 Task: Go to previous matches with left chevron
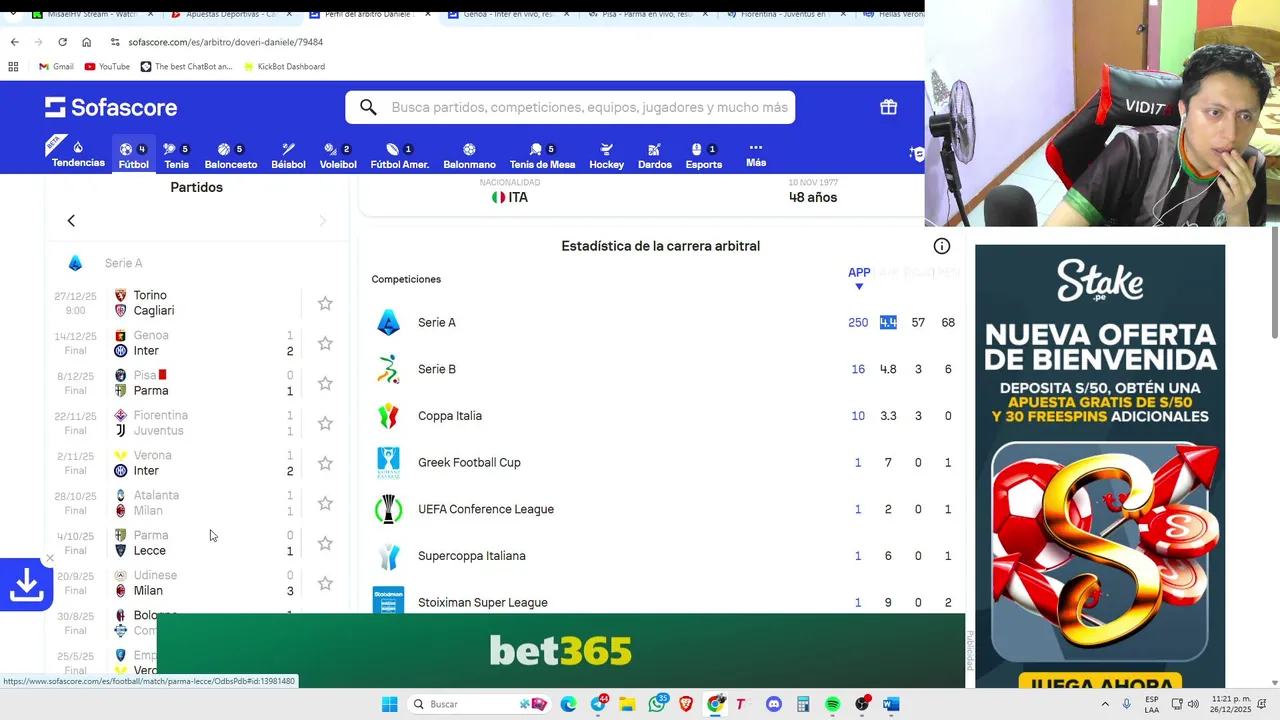click(71, 220)
